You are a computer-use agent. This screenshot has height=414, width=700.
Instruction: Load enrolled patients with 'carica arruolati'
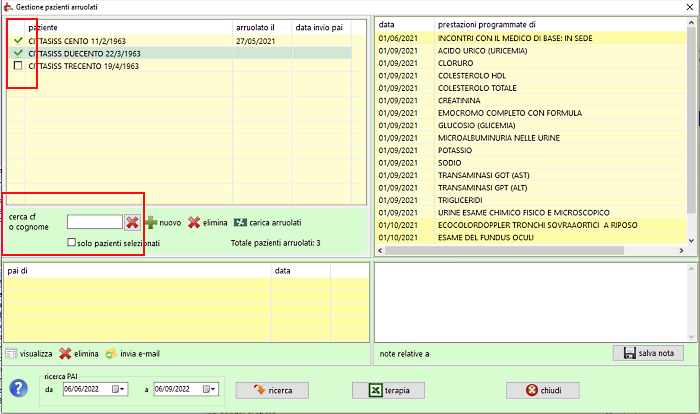240,223
